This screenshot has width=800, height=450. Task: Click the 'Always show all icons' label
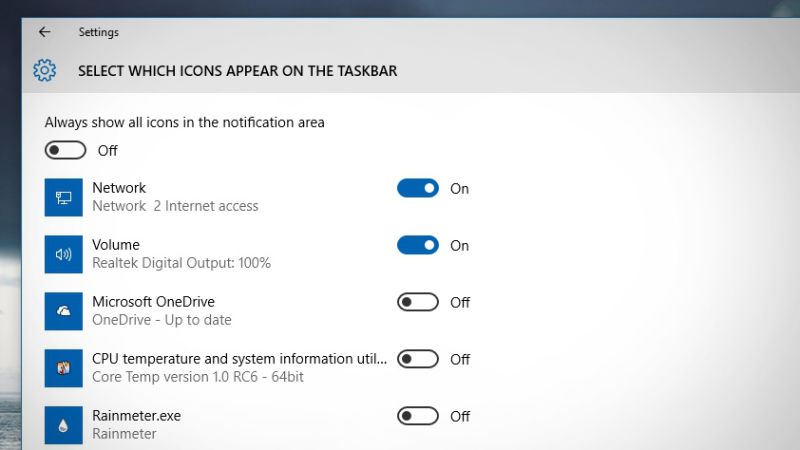pos(185,122)
